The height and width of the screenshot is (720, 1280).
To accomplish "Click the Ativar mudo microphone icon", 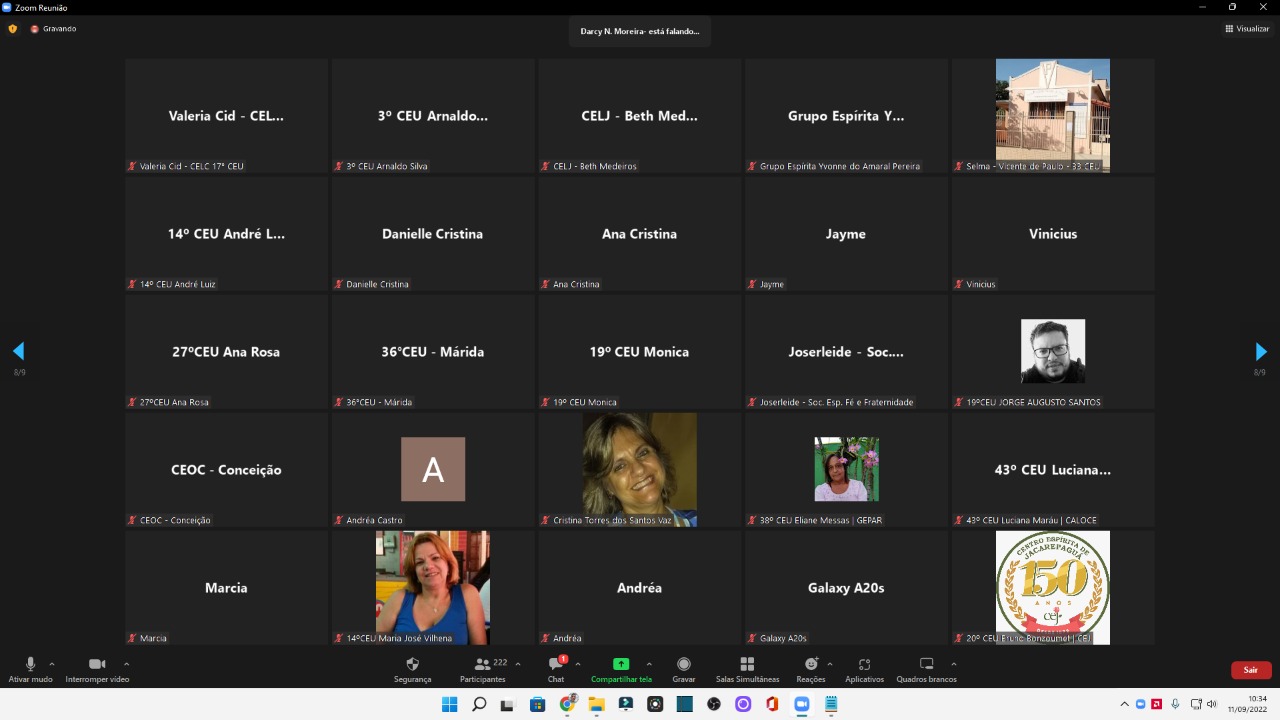I will pos(30,665).
